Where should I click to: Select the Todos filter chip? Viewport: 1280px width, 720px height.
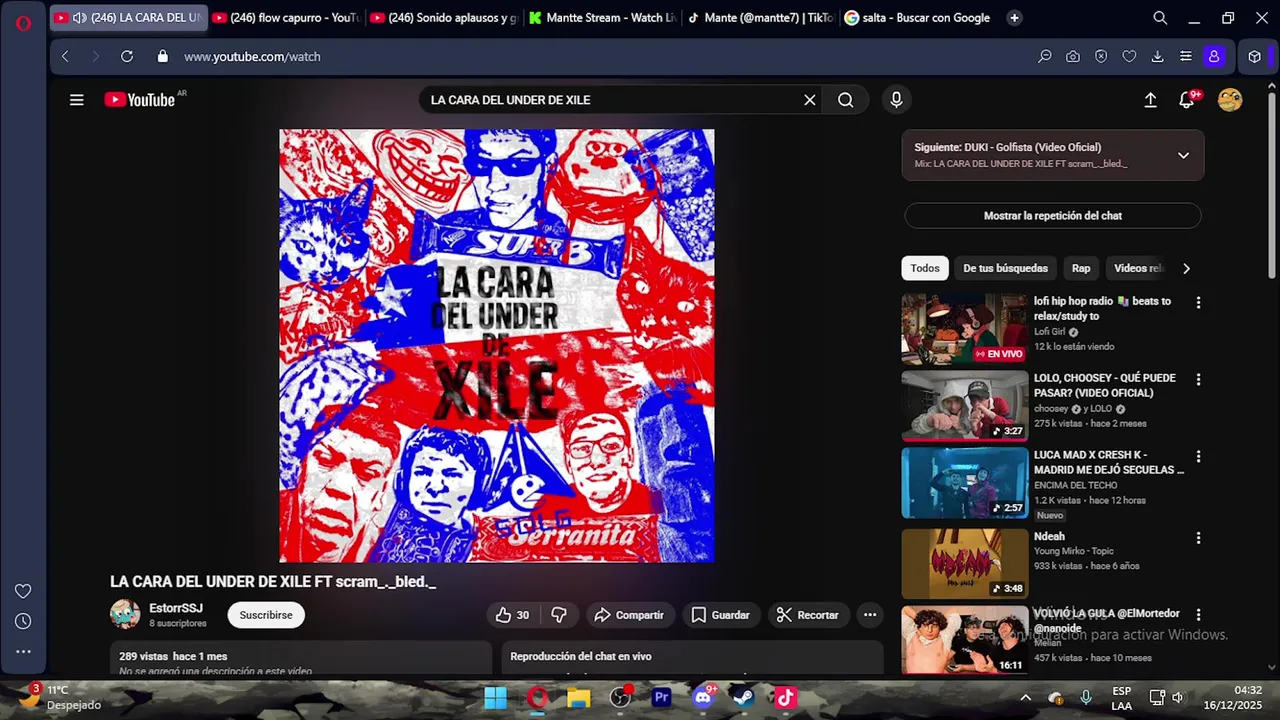click(x=925, y=268)
